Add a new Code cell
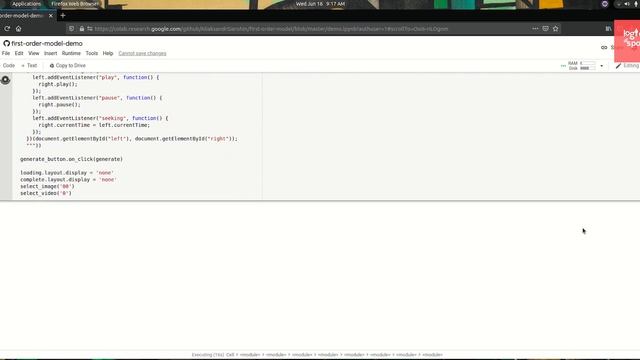The height and width of the screenshot is (360, 640). 8,66
